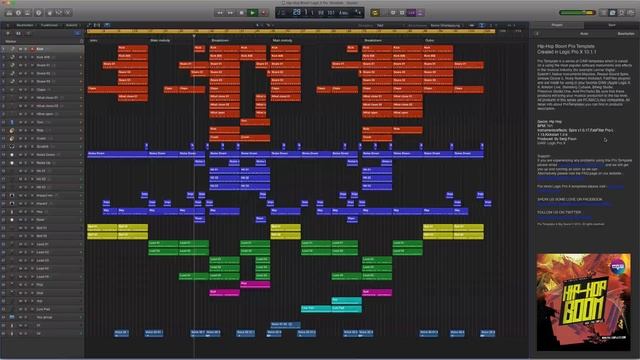The image size is (640, 360).
Task: Select the pink Plop region
Action: 255,284
